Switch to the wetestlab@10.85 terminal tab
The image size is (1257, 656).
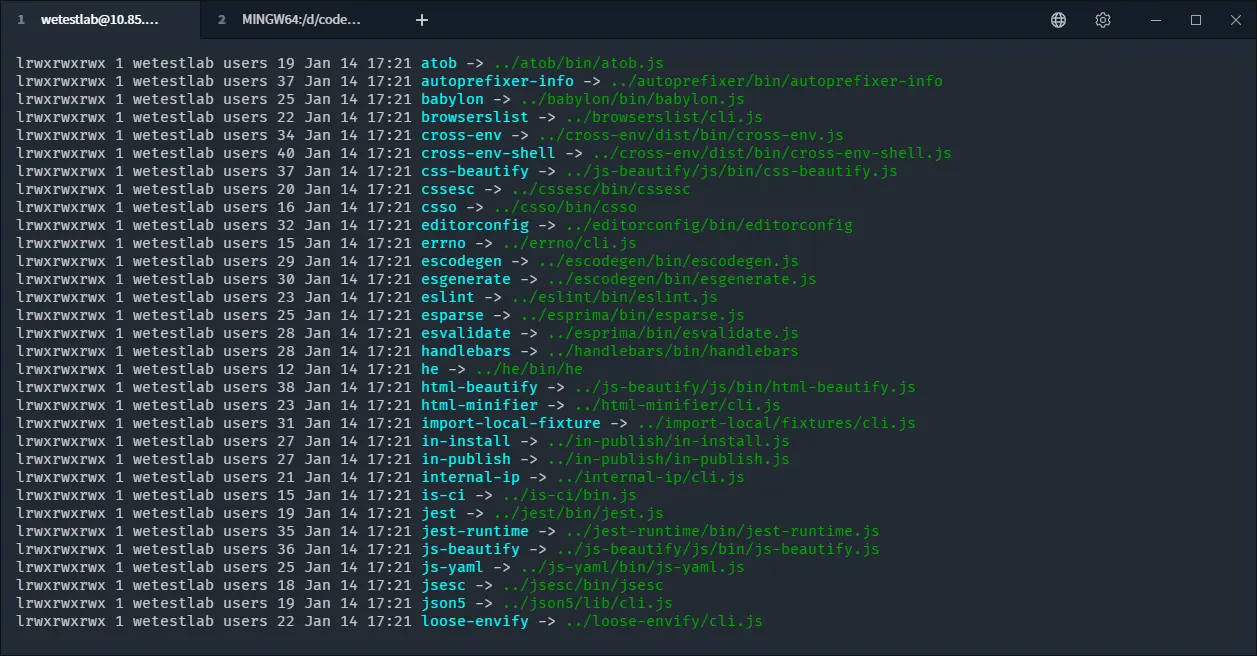click(x=100, y=20)
